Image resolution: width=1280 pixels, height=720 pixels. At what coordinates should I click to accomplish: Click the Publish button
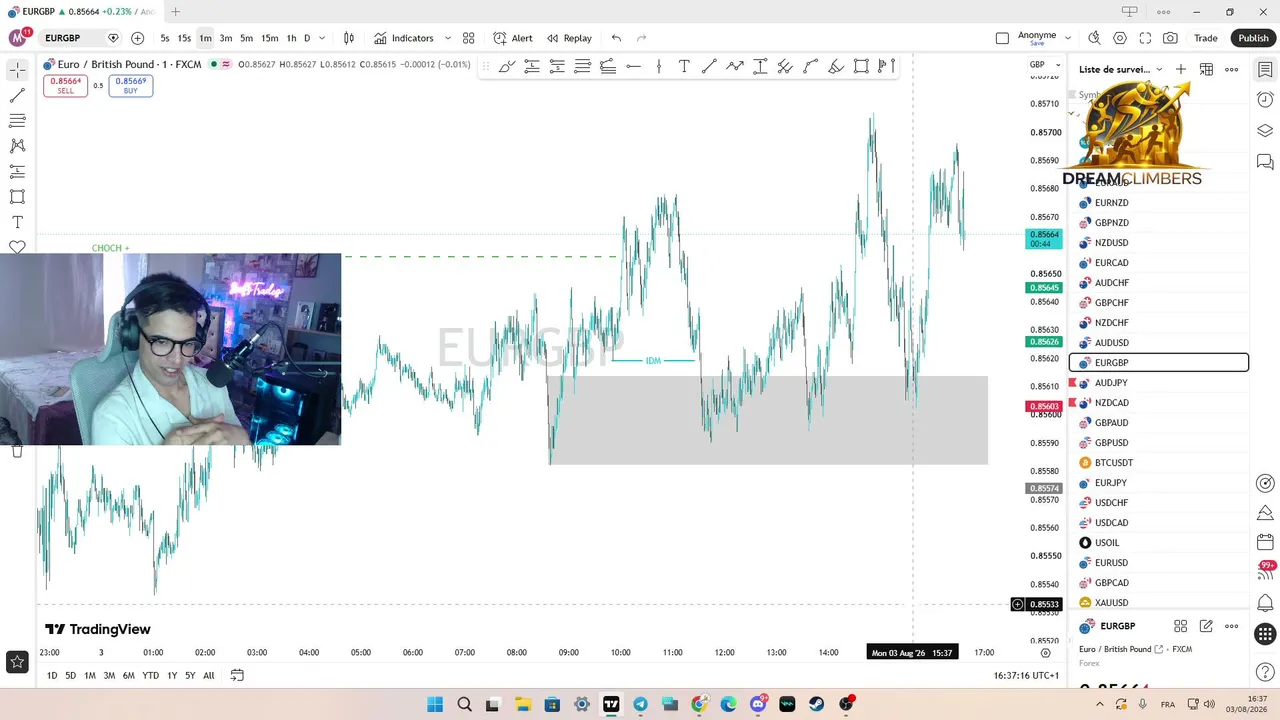tap(1253, 38)
